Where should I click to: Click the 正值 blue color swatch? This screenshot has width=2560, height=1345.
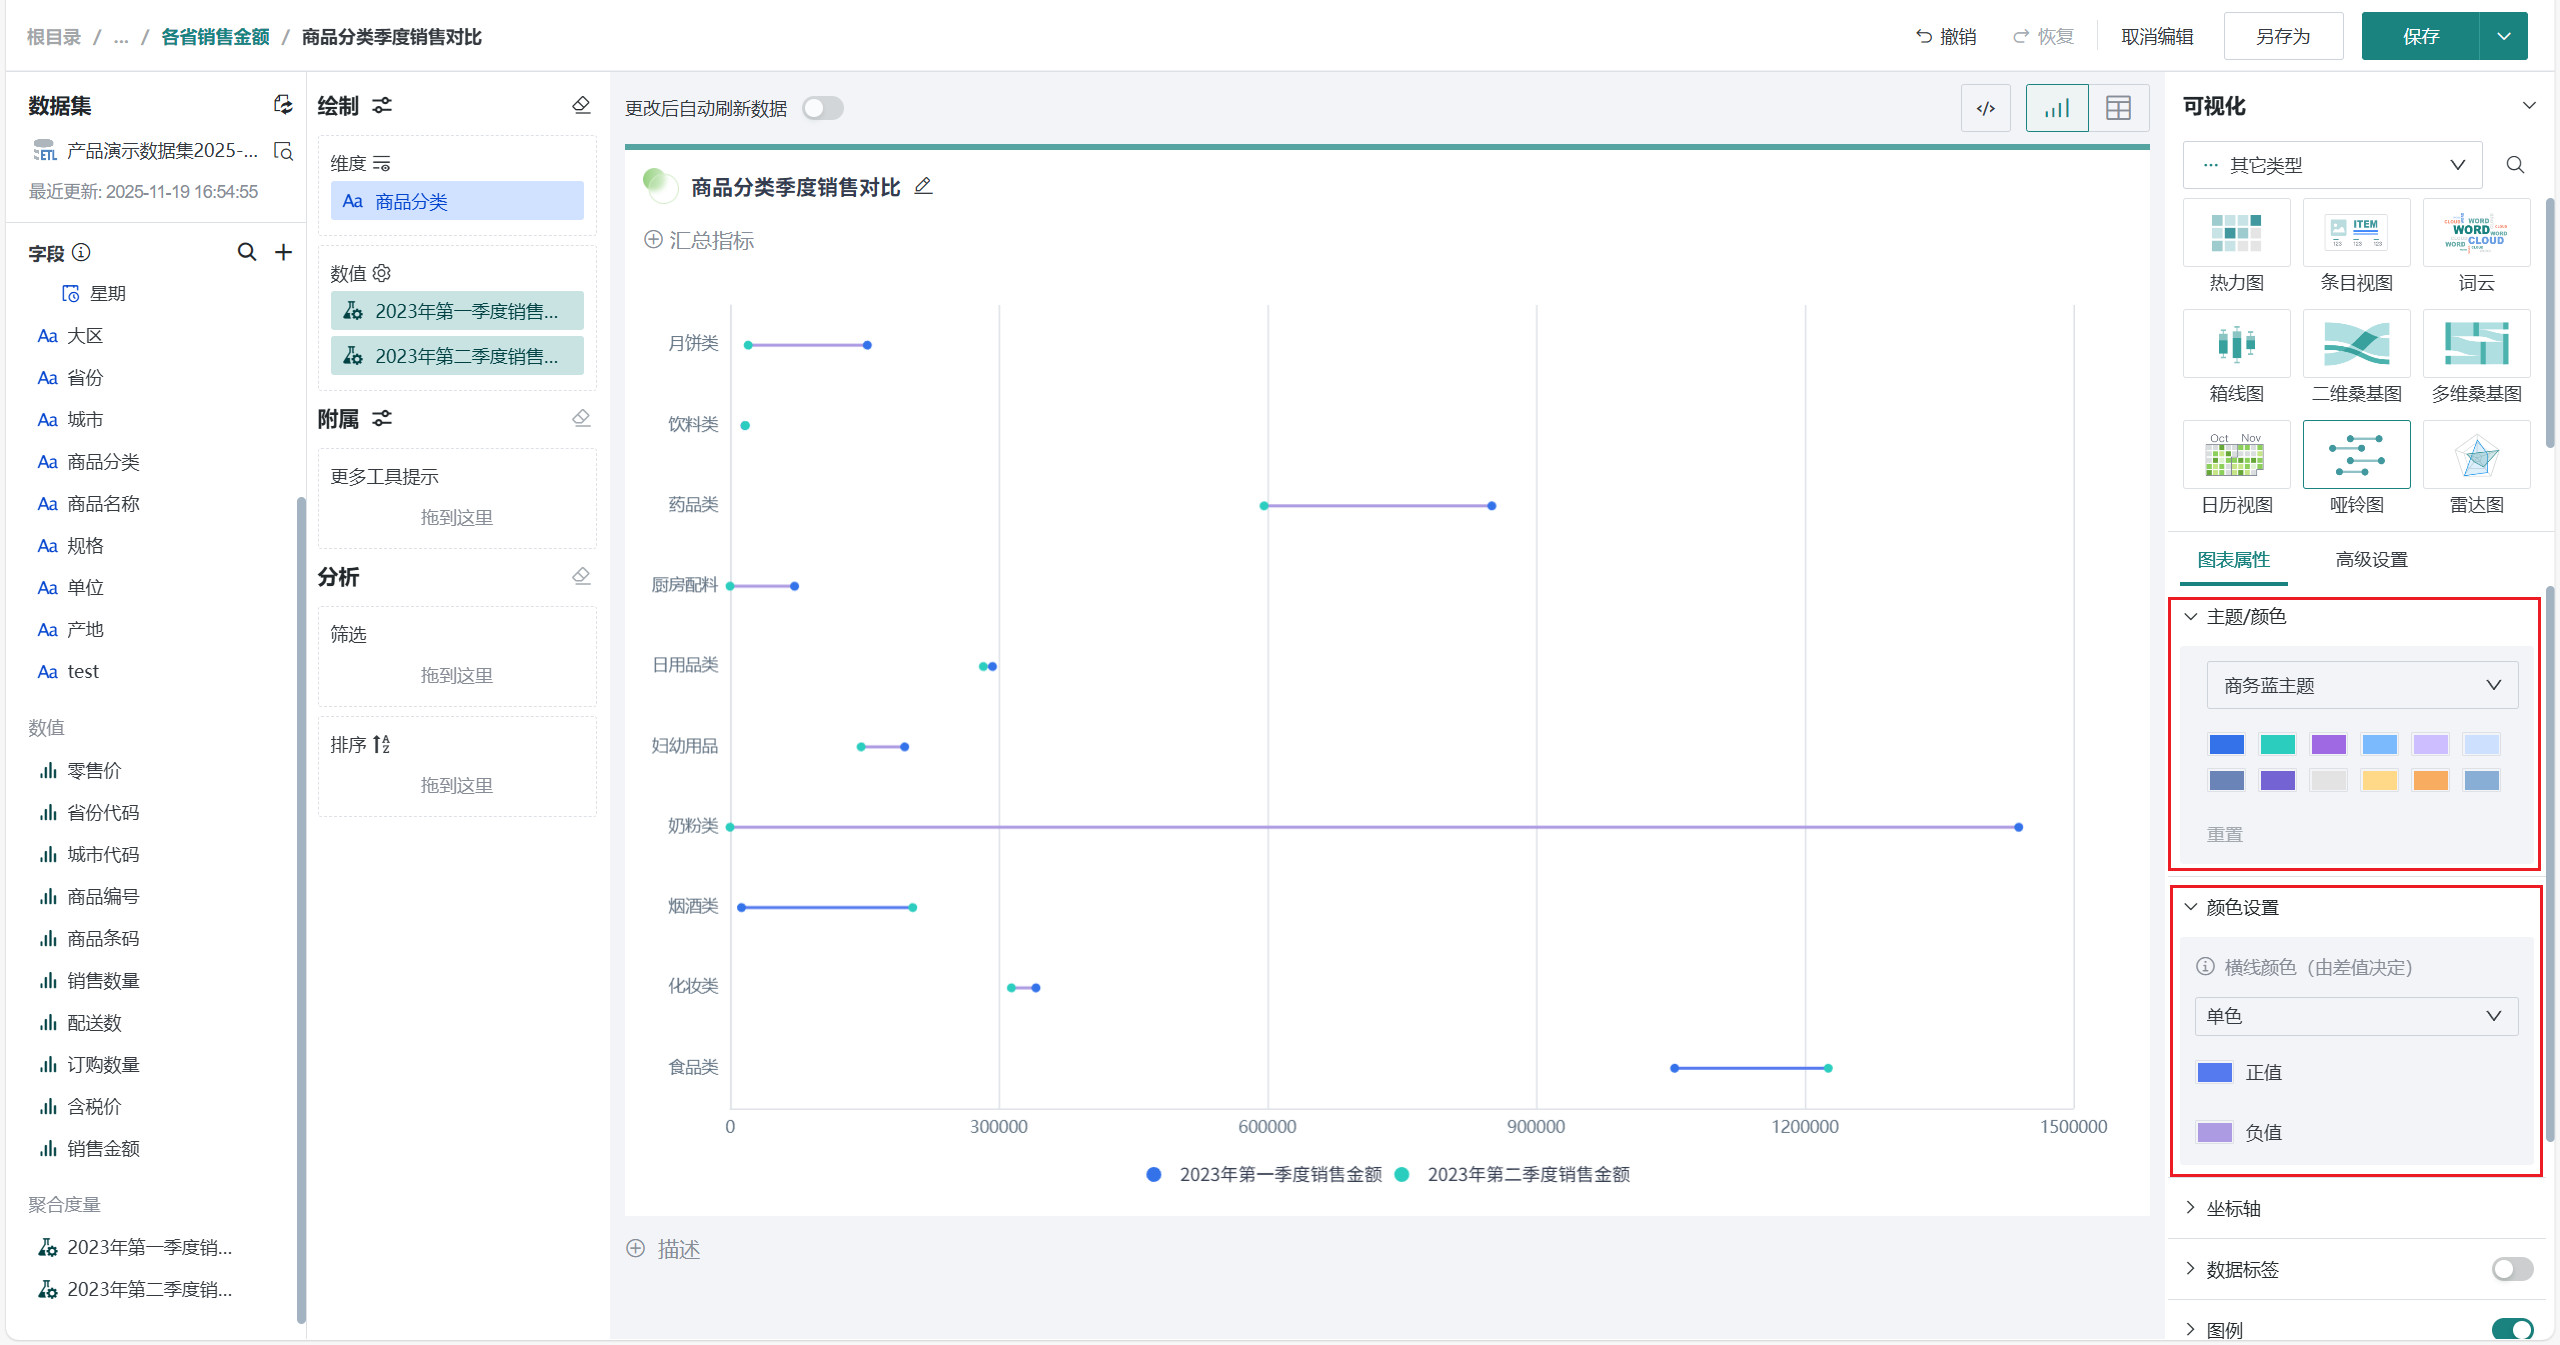[2215, 1072]
